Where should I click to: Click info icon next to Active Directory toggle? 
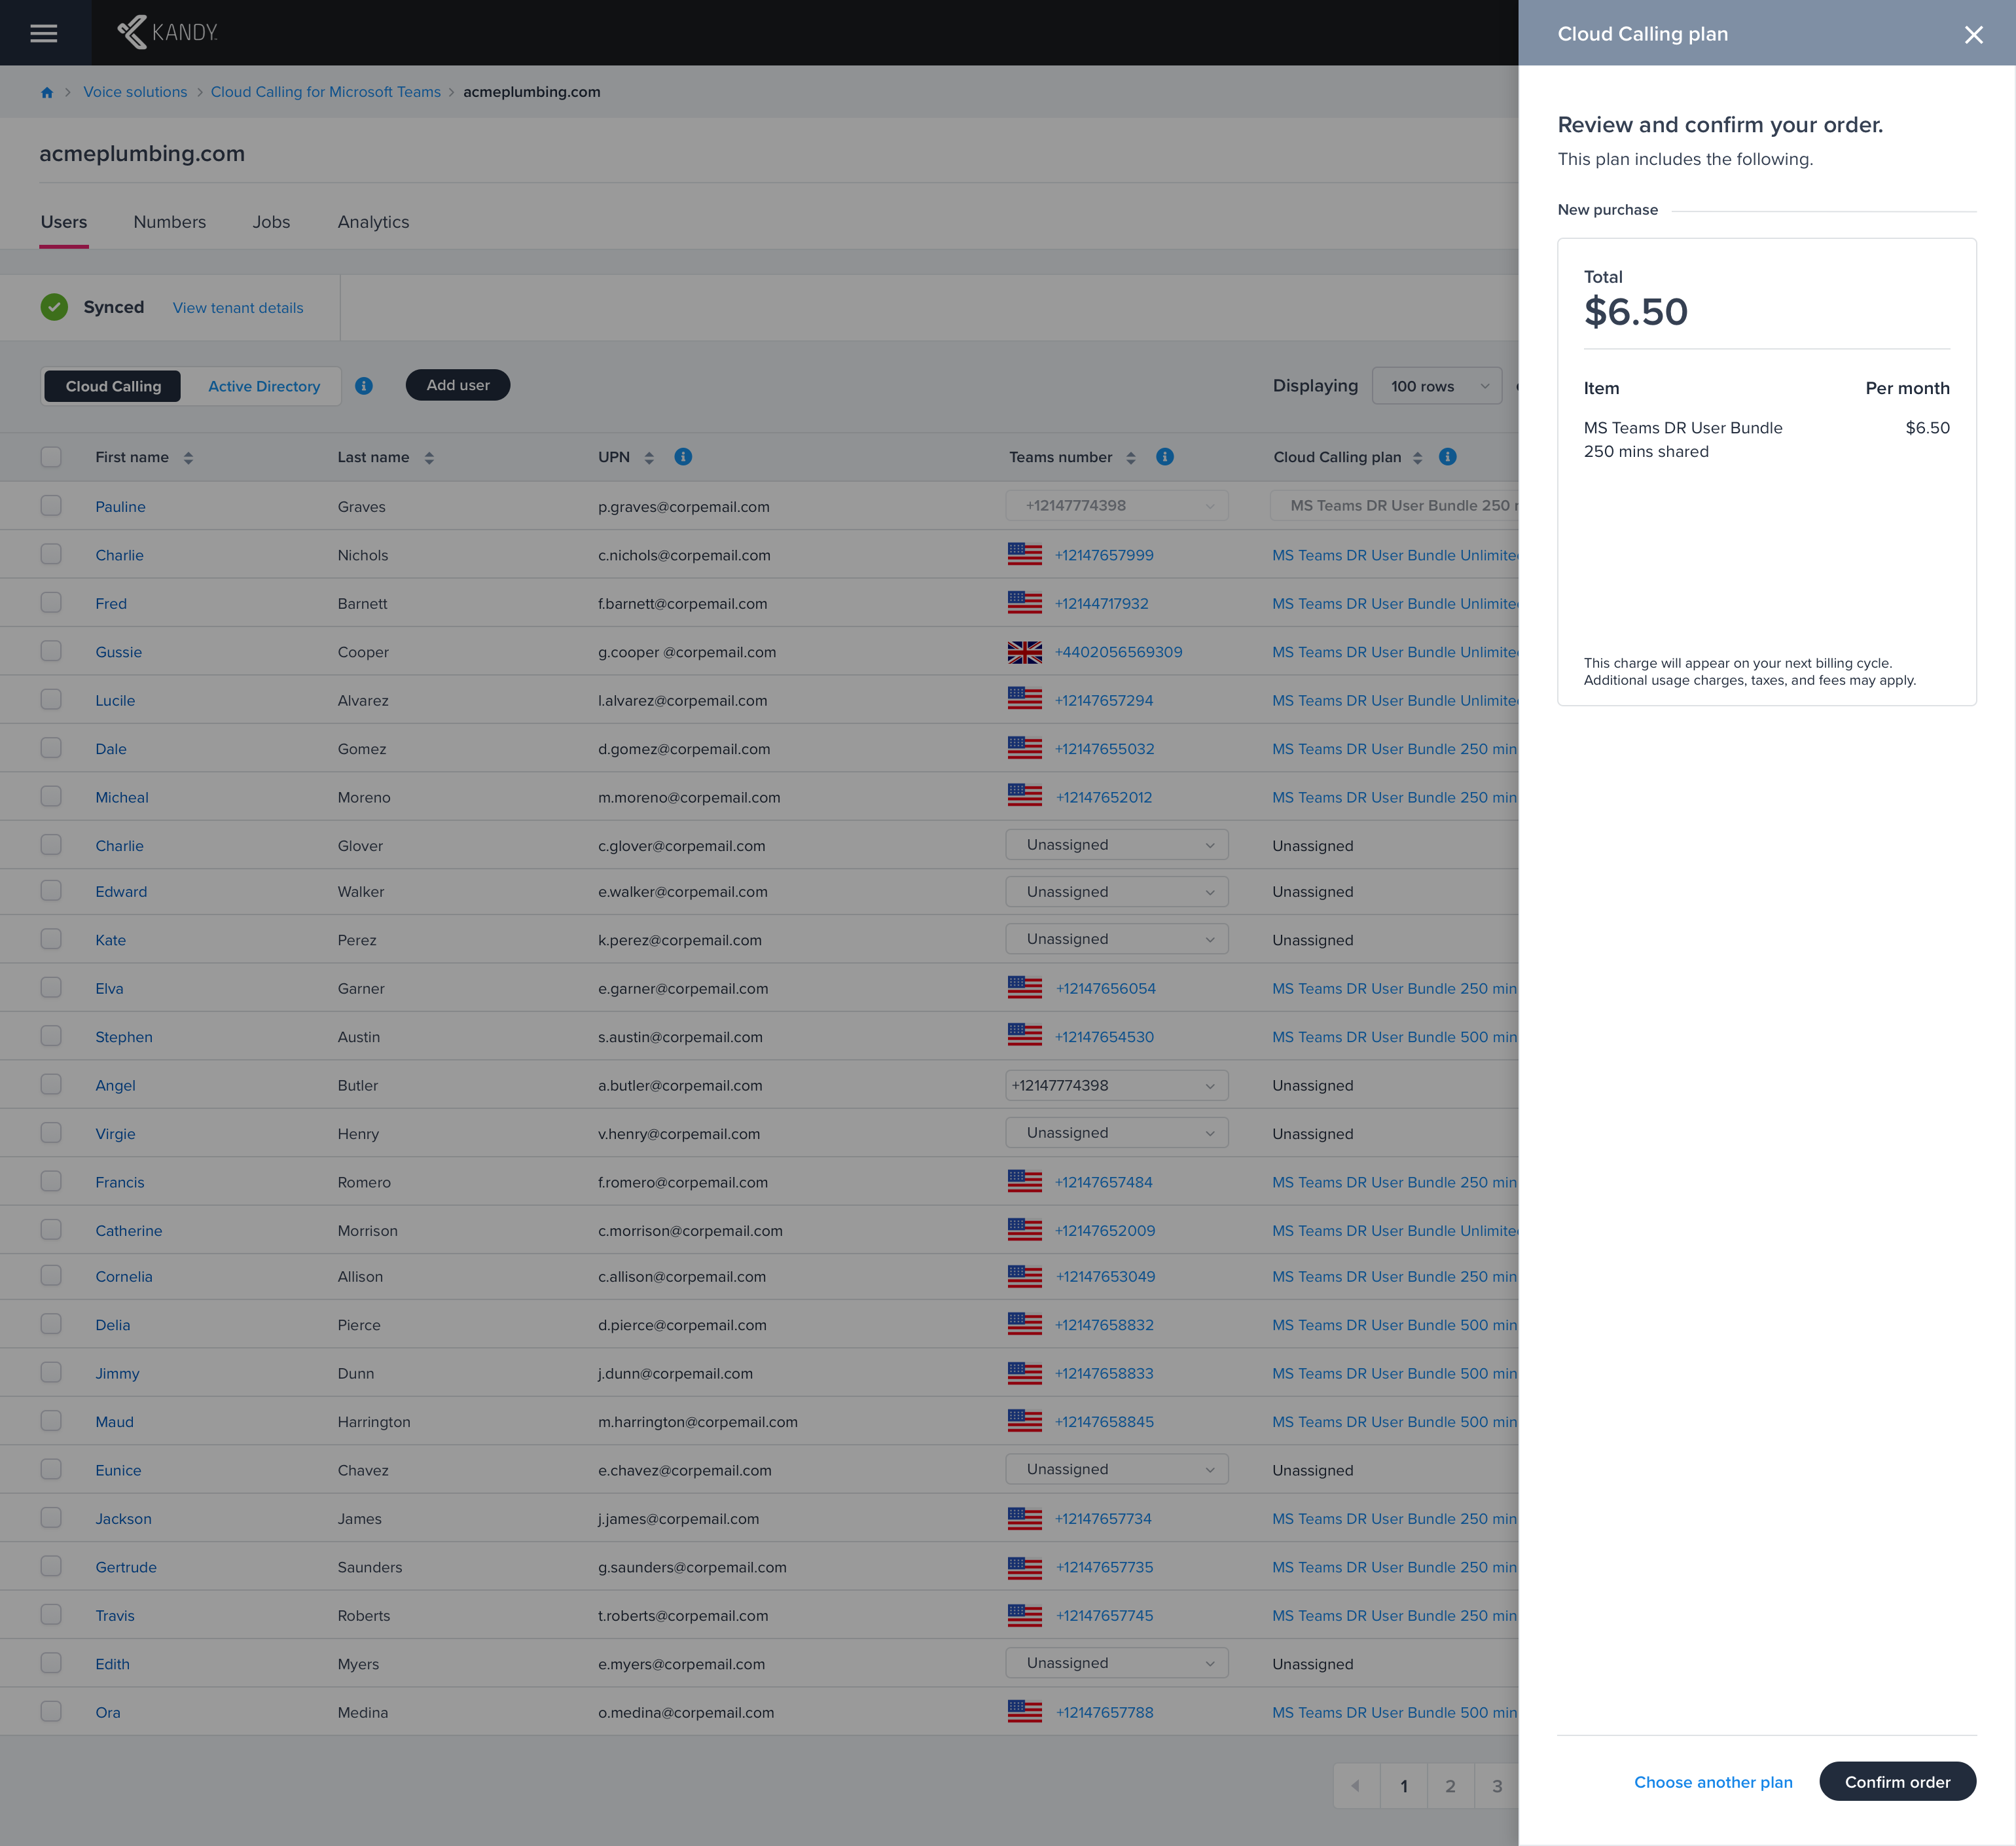point(364,386)
